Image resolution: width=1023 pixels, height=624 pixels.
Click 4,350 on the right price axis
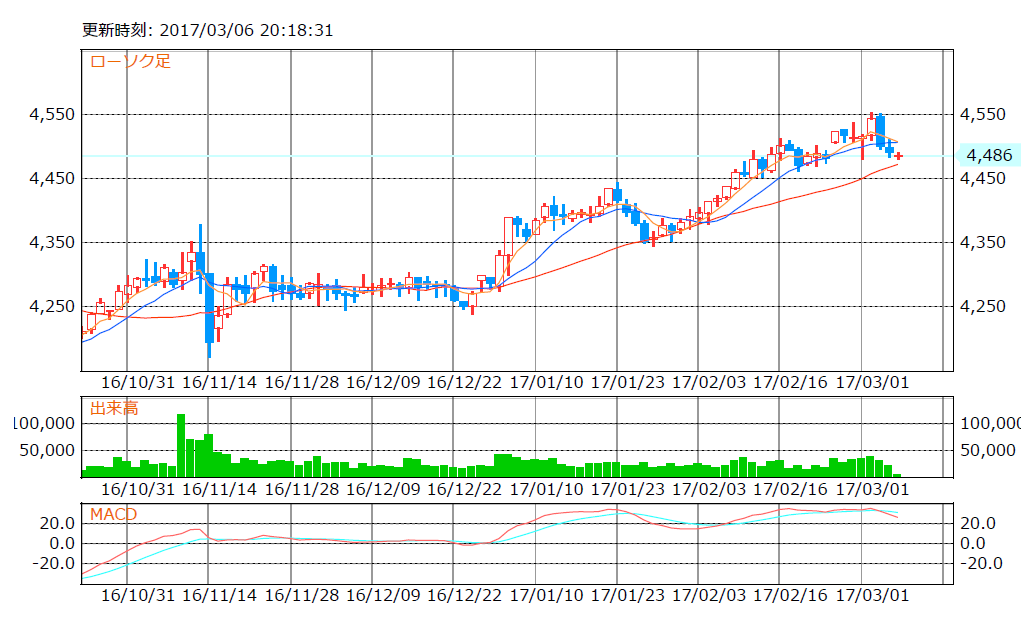[x=983, y=242]
